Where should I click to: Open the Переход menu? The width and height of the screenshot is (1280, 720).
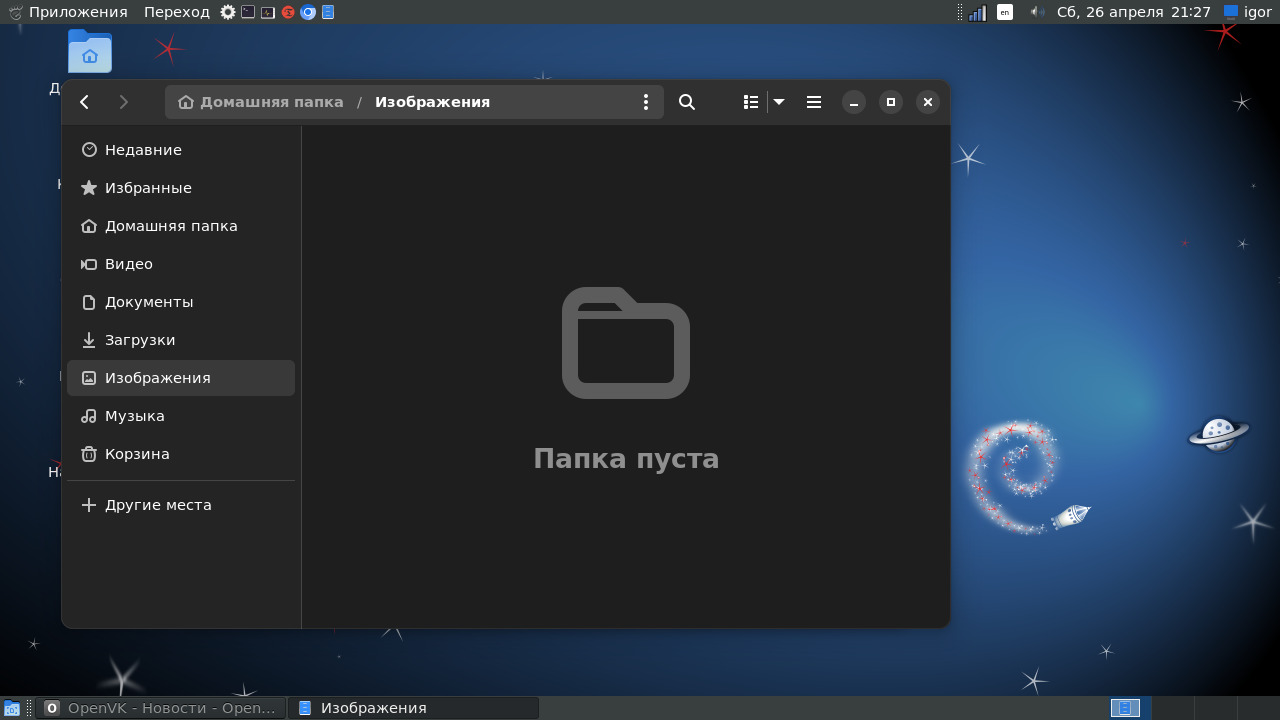(x=176, y=12)
